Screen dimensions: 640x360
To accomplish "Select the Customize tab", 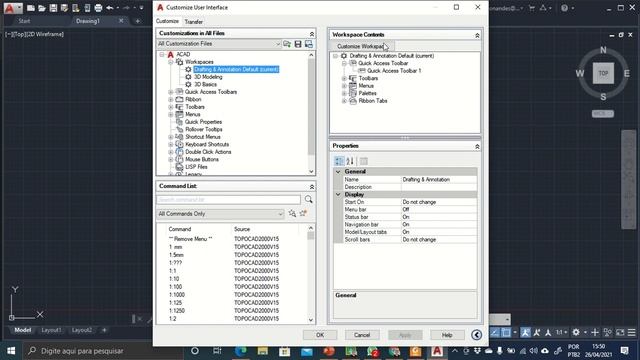I will (x=167, y=21).
